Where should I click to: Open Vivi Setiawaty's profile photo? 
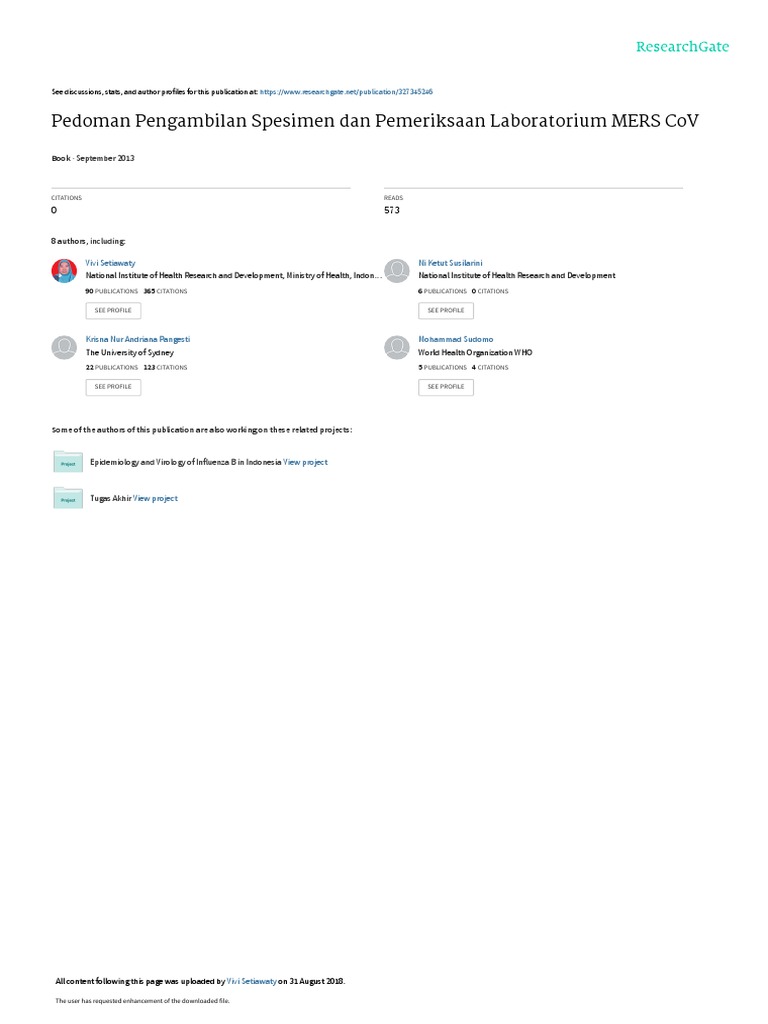64,270
